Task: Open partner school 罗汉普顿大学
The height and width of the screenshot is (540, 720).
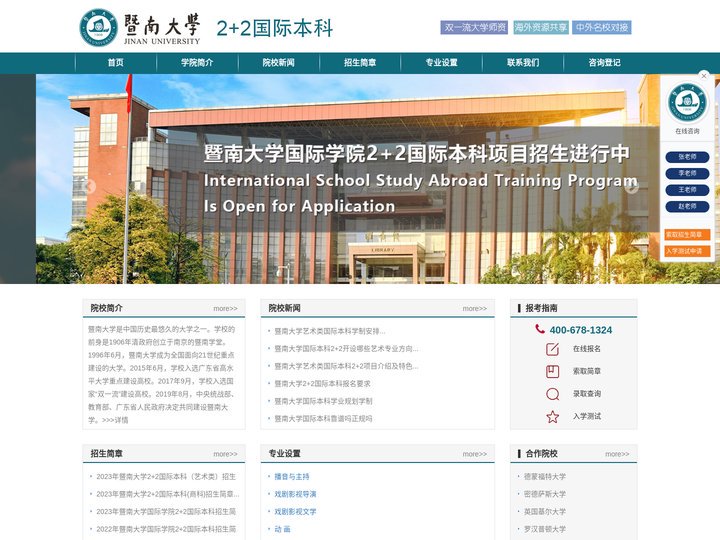Action: click(545, 529)
